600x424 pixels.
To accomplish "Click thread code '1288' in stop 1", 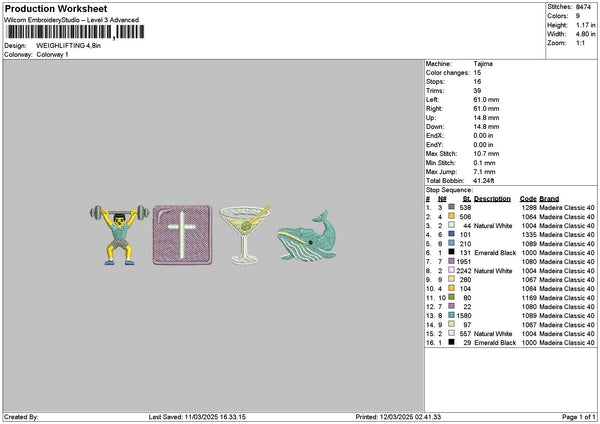I will tap(530, 208).
